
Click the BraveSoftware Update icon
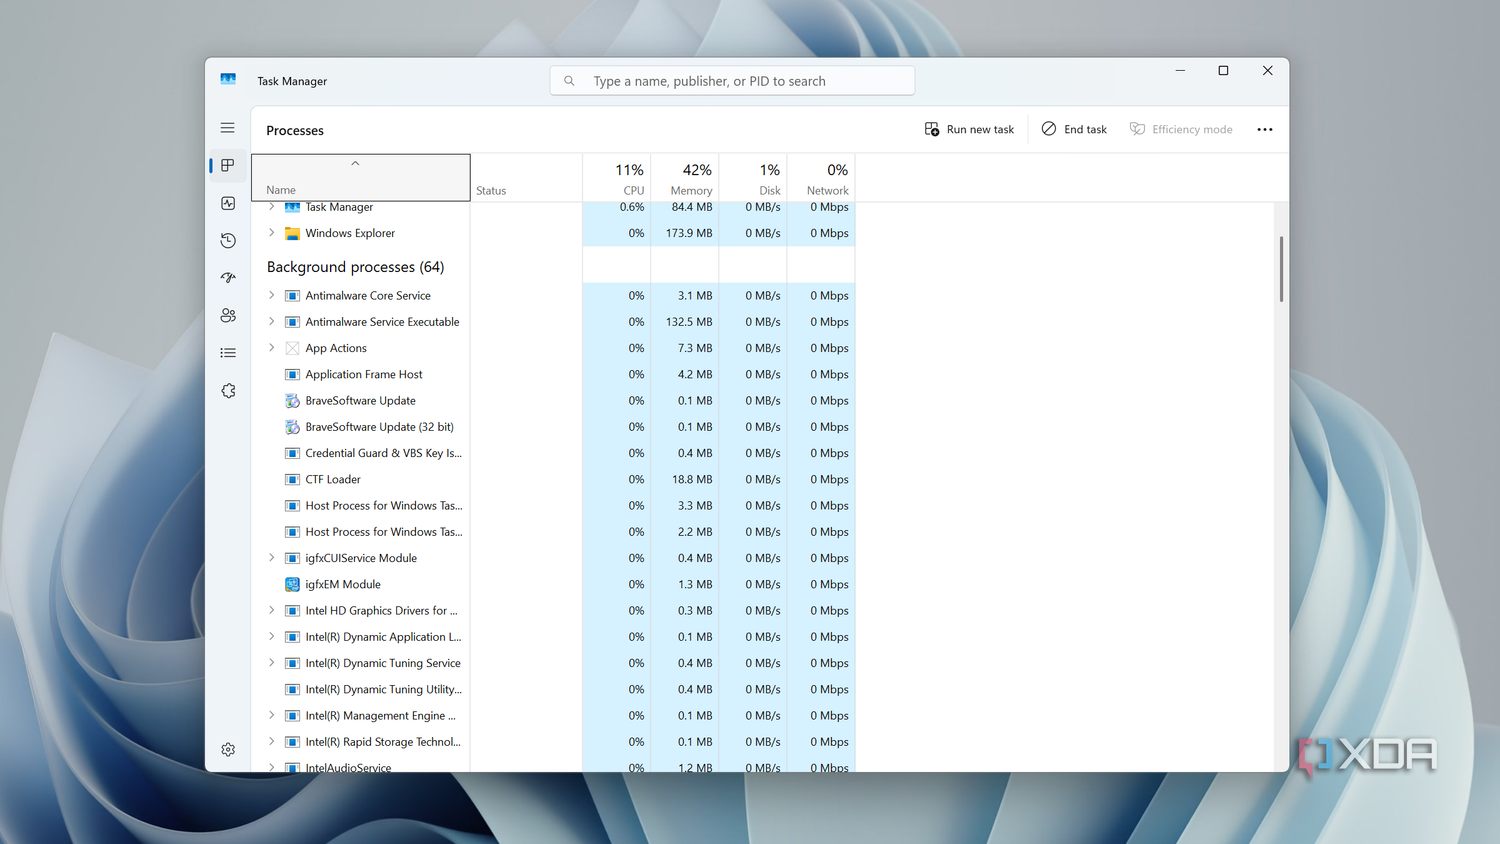(x=292, y=401)
